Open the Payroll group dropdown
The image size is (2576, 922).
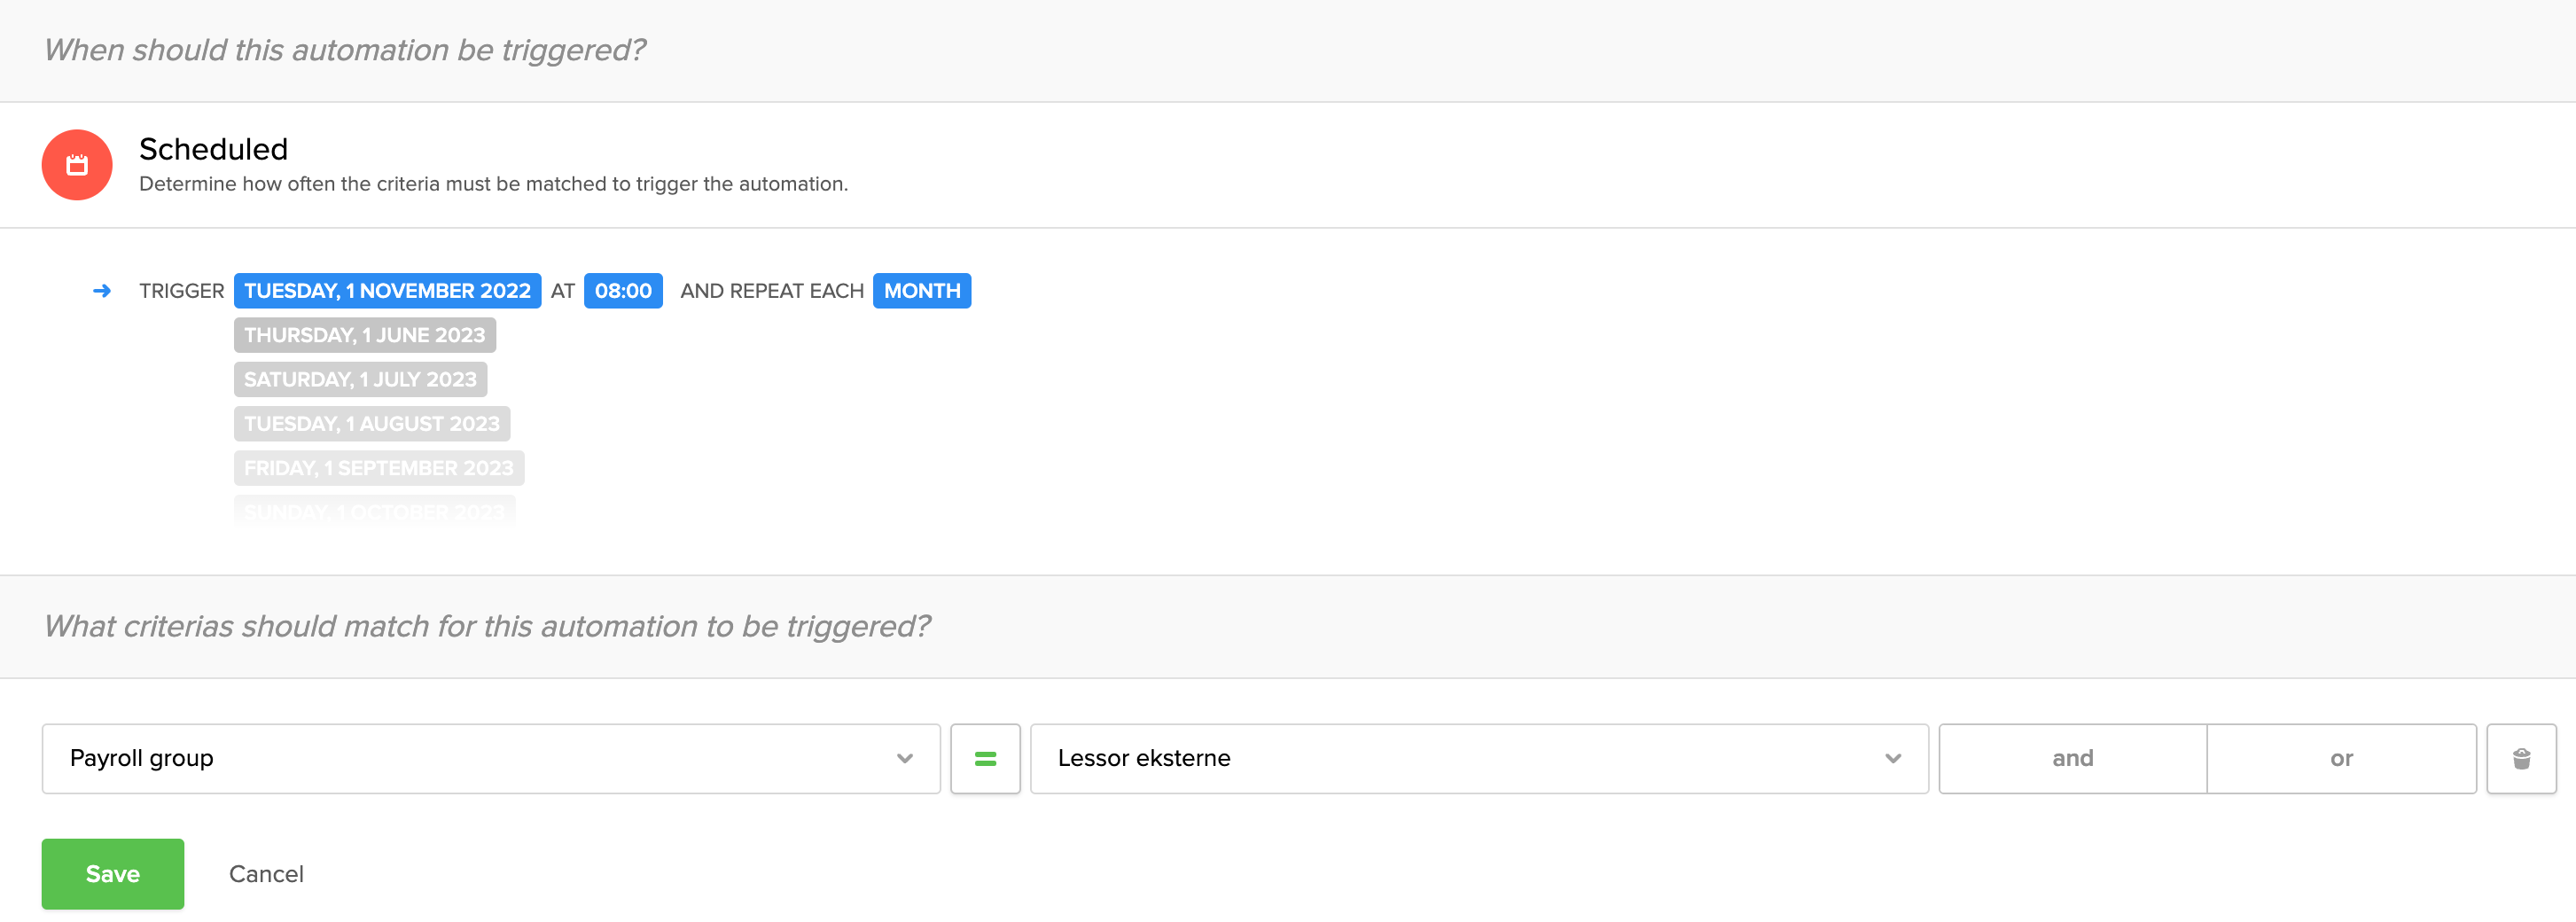(490, 759)
